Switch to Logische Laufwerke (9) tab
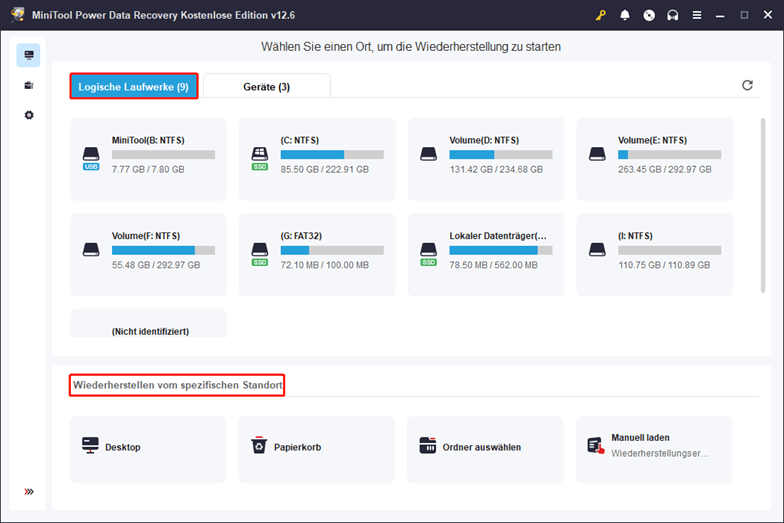 (x=134, y=86)
